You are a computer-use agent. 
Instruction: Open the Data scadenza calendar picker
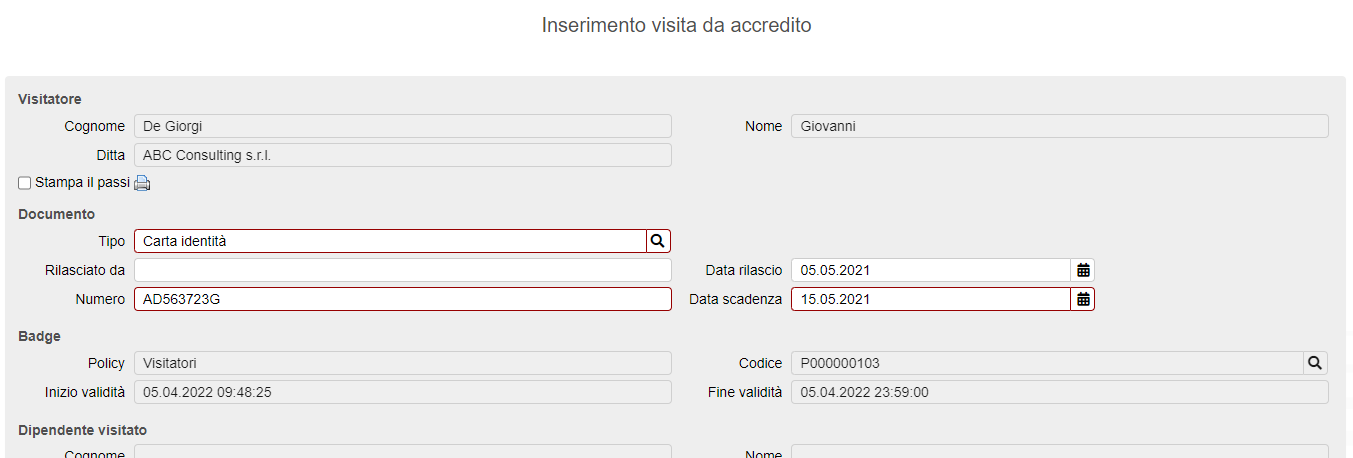pos(1083,299)
